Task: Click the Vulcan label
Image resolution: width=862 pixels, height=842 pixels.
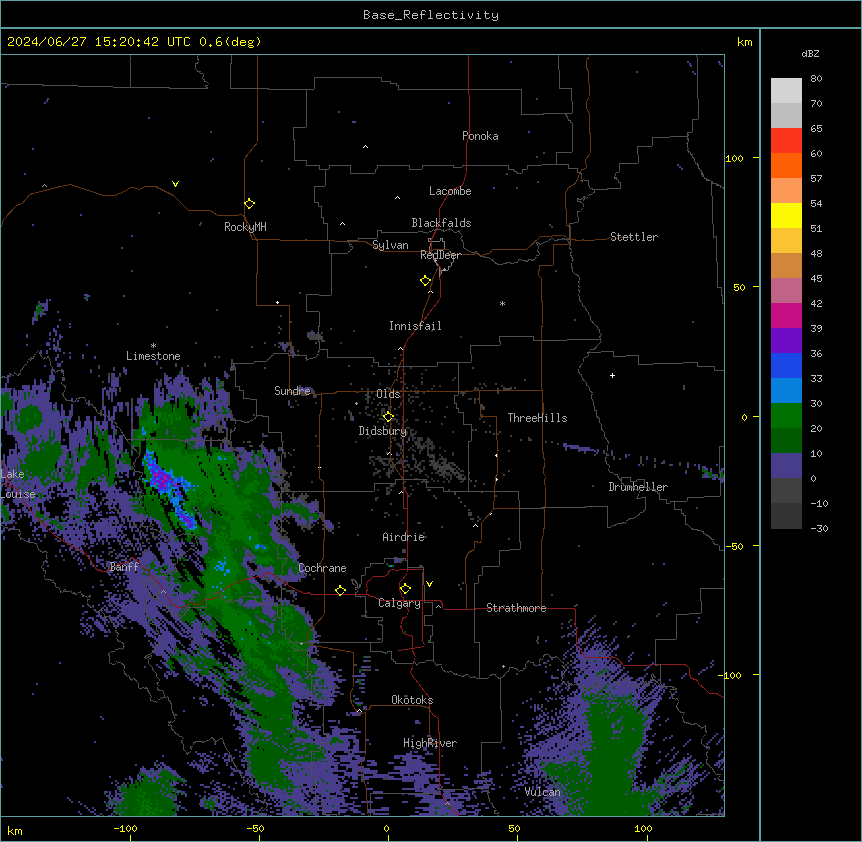Action: (x=543, y=792)
